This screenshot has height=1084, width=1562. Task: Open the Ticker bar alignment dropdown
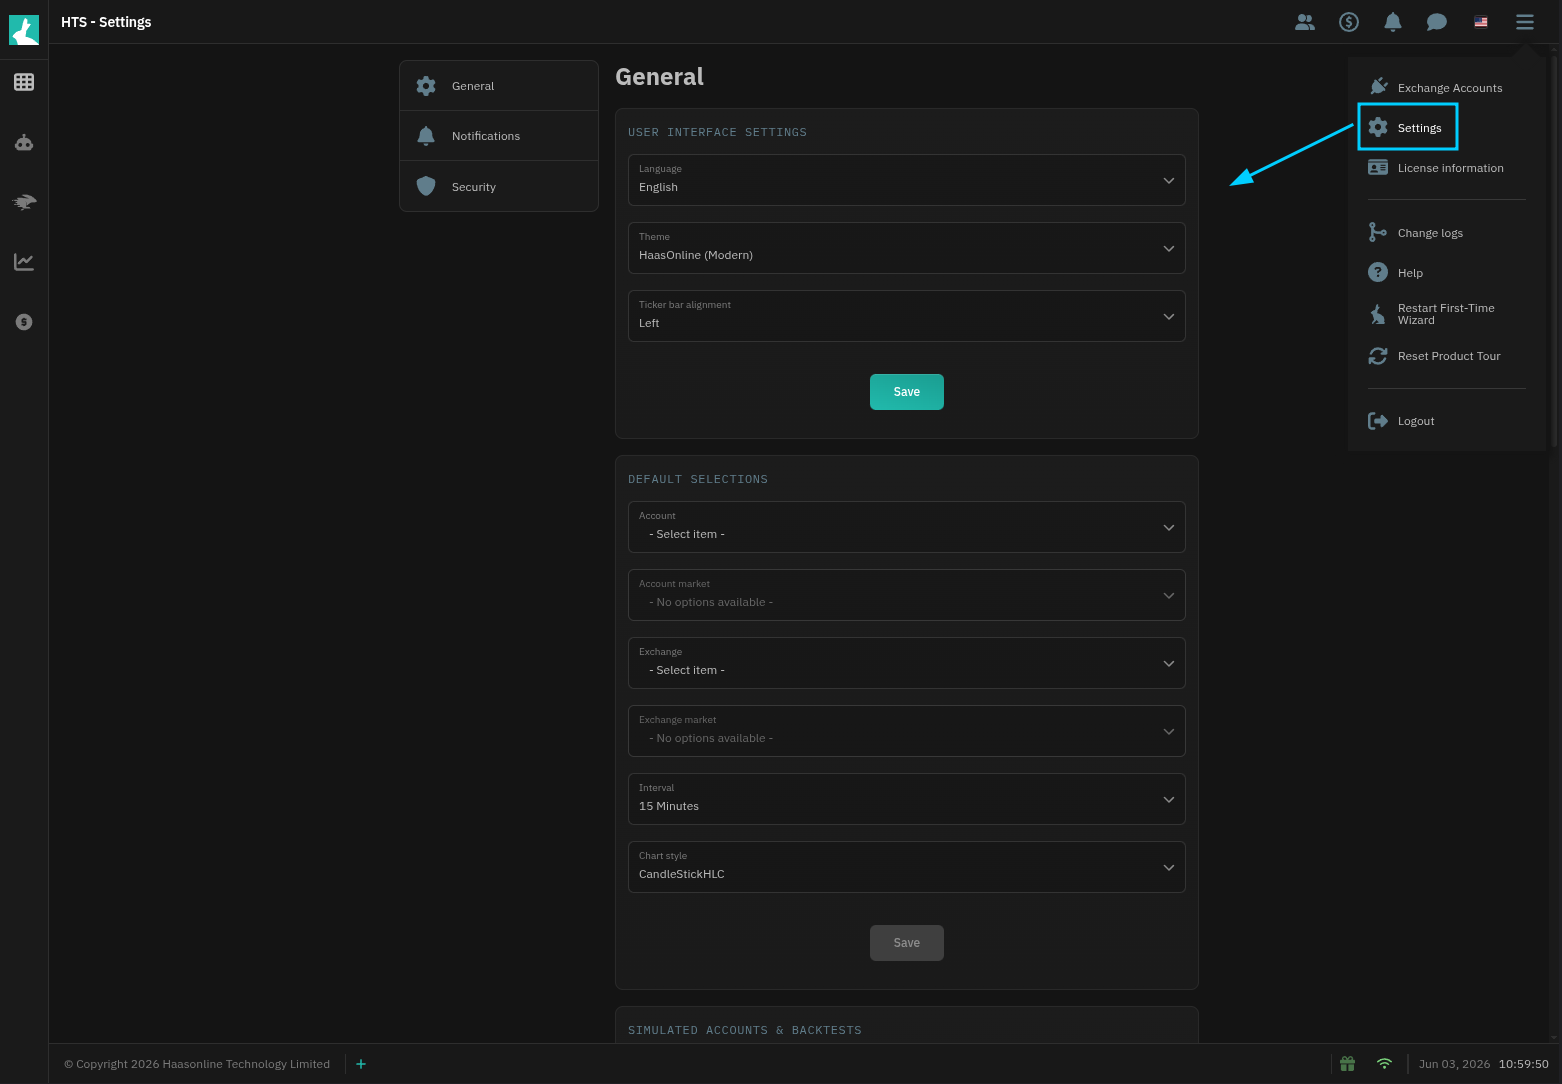click(x=907, y=316)
